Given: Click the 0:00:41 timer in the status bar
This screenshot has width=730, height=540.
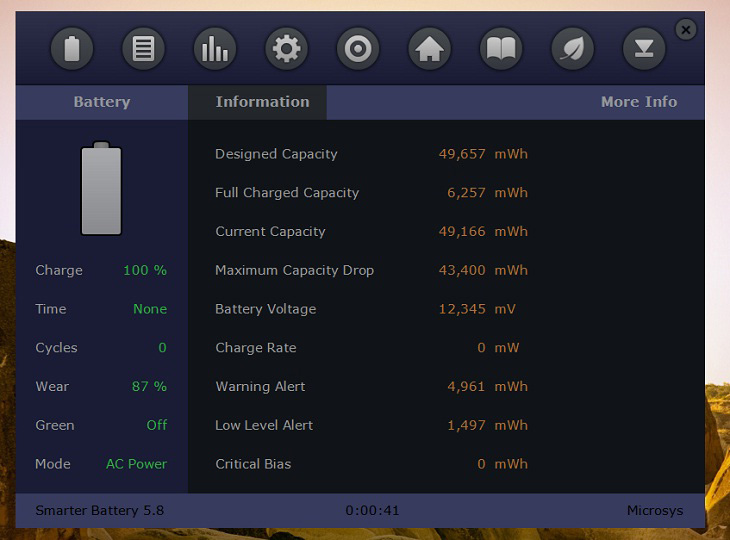Looking at the screenshot, I should [x=372, y=510].
